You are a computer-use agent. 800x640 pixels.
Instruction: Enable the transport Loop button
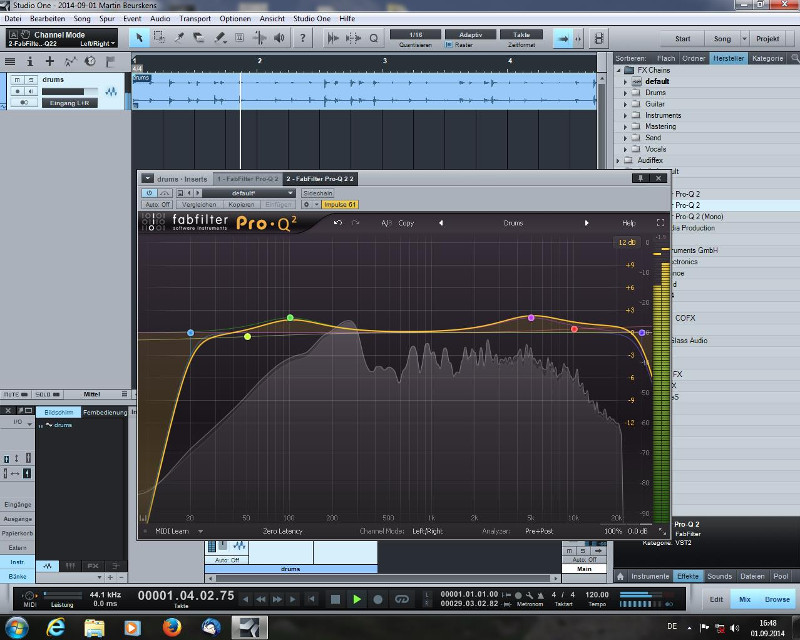pyautogui.click(x=402, y=599)
